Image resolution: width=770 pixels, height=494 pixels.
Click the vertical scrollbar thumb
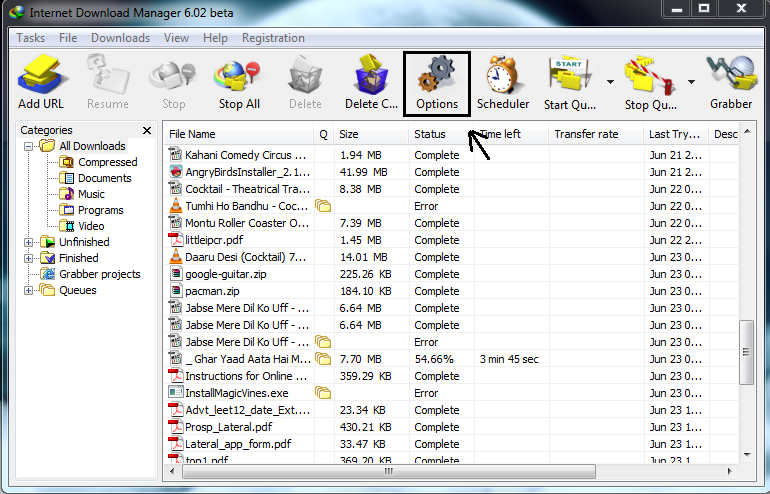[x=746, y=353]
